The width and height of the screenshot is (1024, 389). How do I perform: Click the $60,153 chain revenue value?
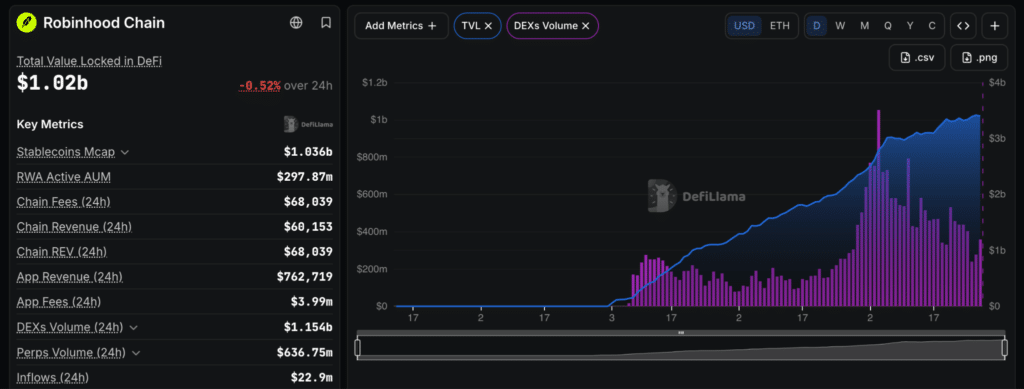[308, 226]
